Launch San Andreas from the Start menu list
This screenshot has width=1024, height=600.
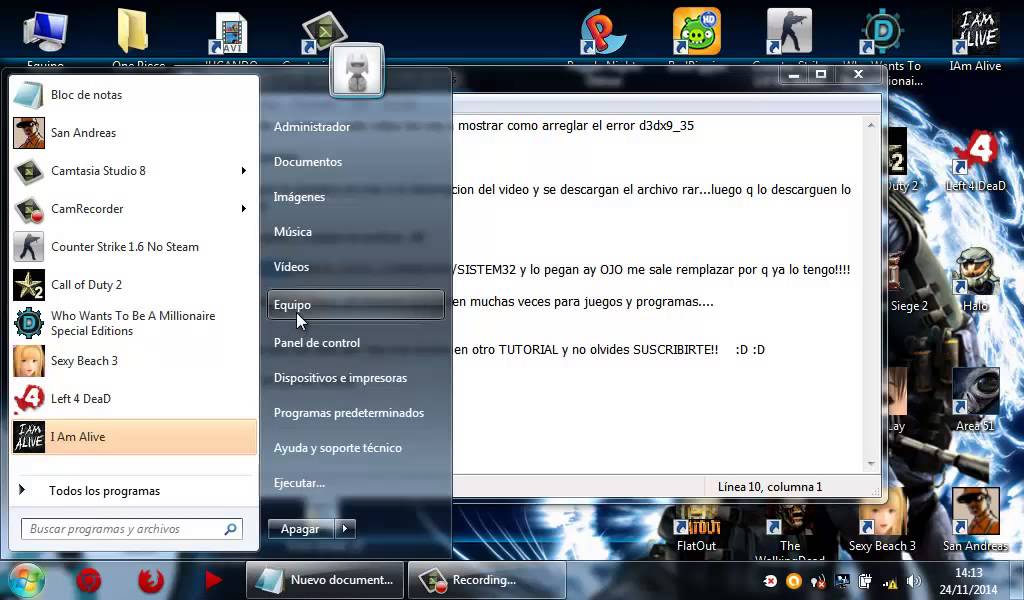[x=134, y=133]
